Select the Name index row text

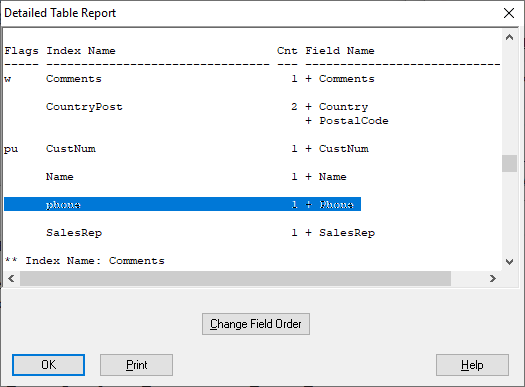60,176
